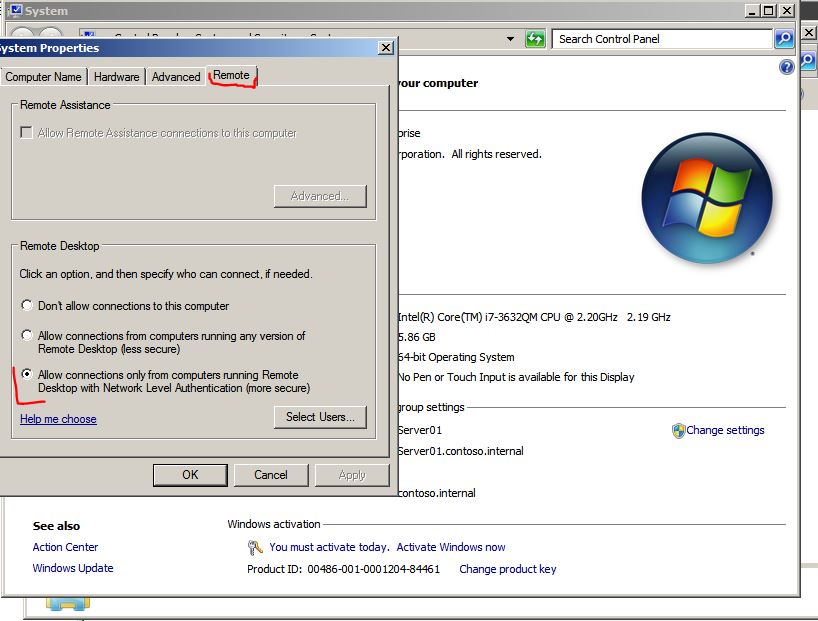818x621 pixels.
Task: Select the Remote tab
Action: [231, 75]
